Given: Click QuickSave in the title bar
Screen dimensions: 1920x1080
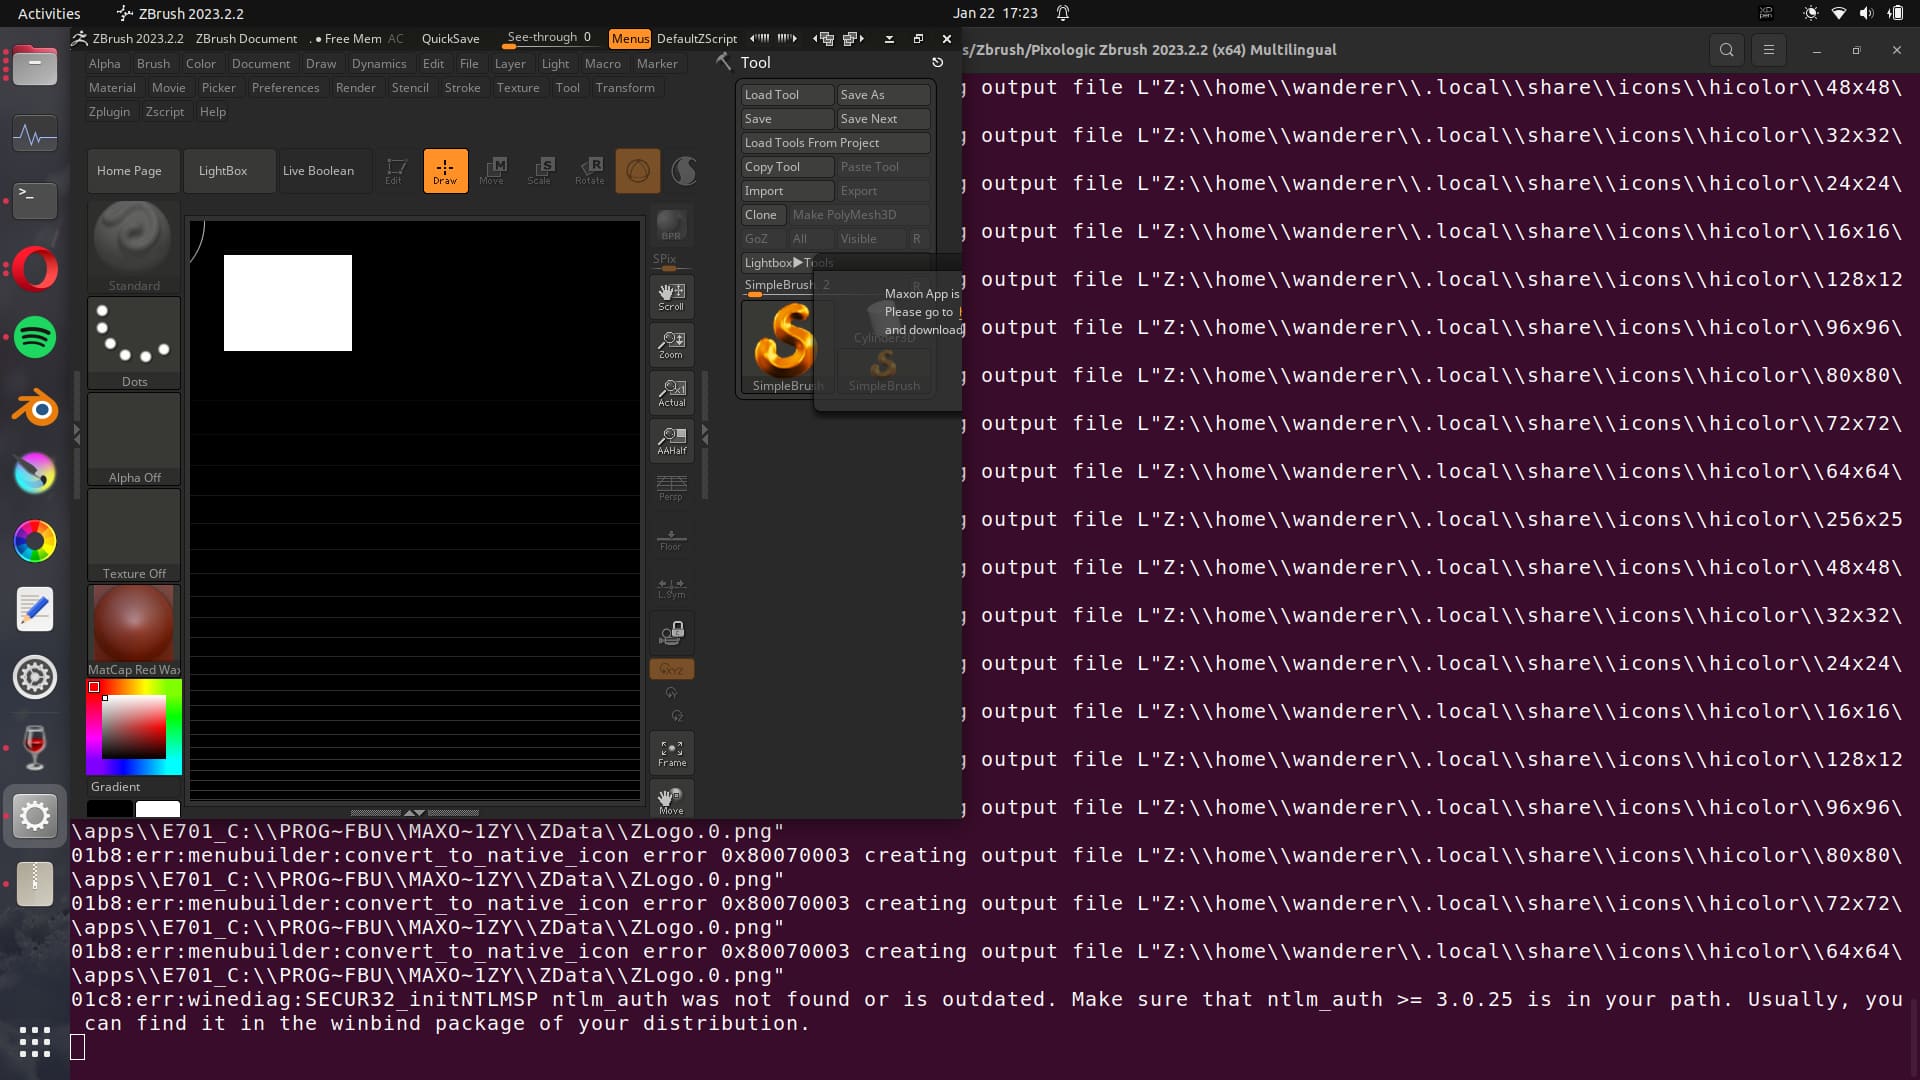Looking at the screenshot, I should click(x=450, y=39).
